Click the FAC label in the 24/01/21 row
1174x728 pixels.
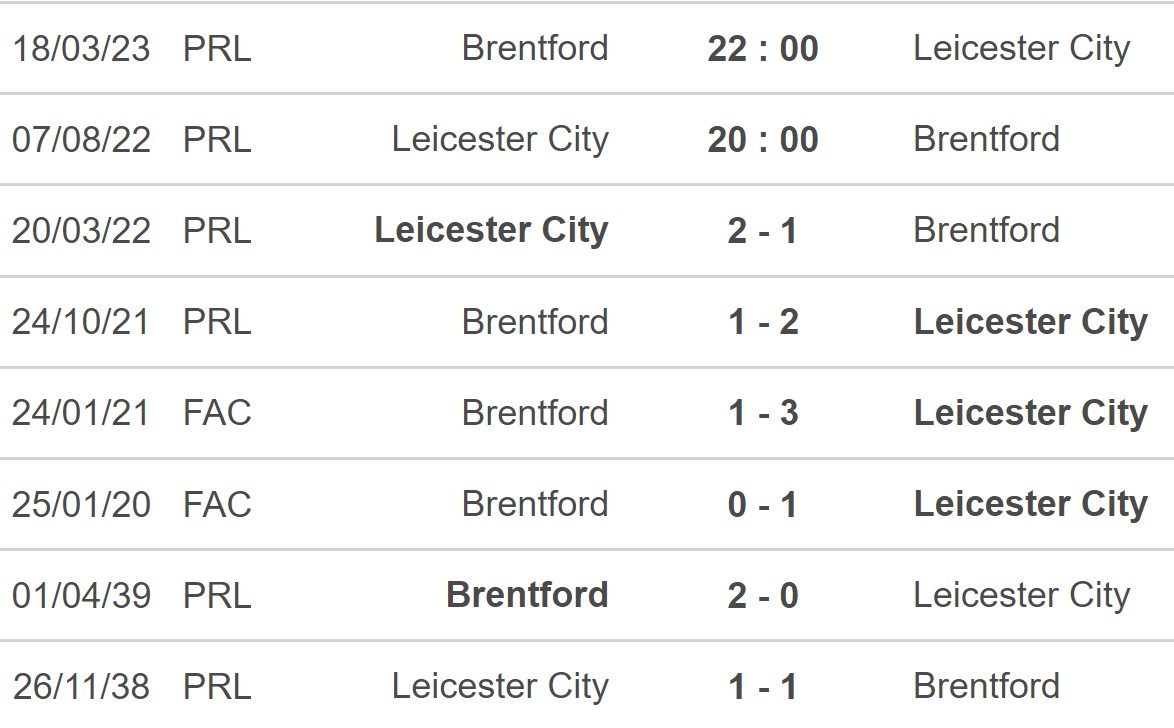coord(217,413)
